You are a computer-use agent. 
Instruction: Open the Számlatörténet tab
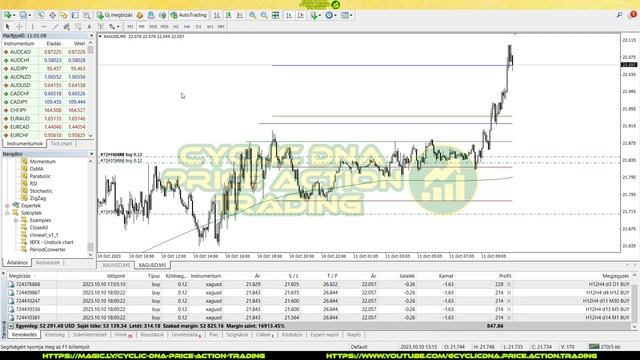89,335
